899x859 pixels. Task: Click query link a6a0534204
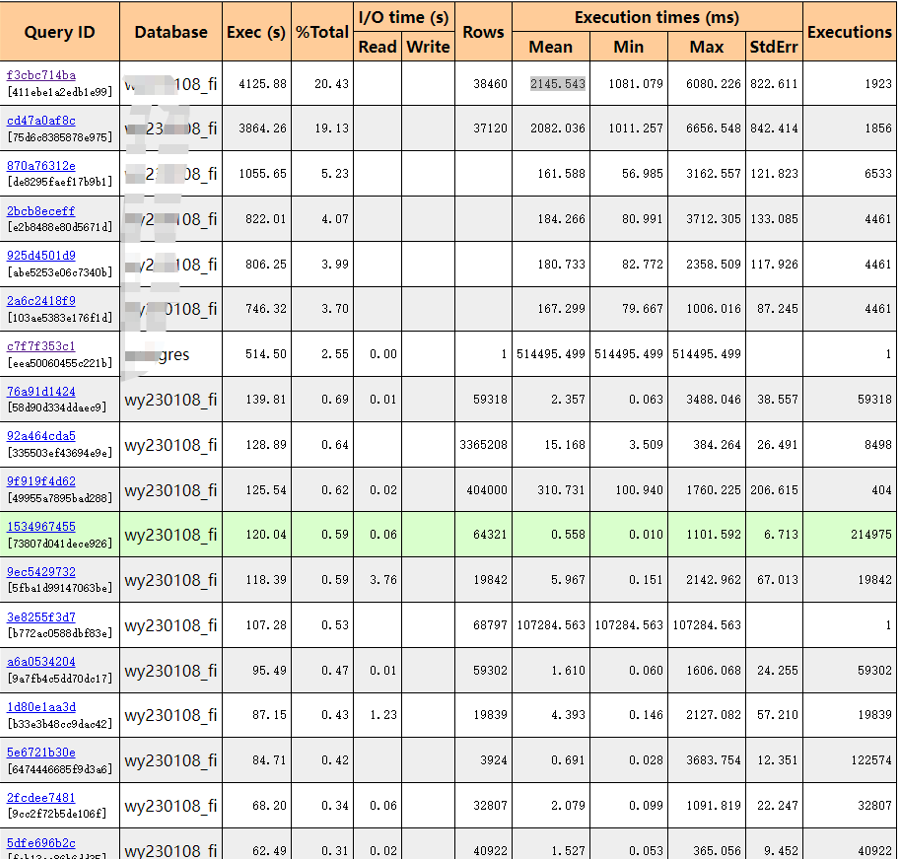[x=41, y=662]
